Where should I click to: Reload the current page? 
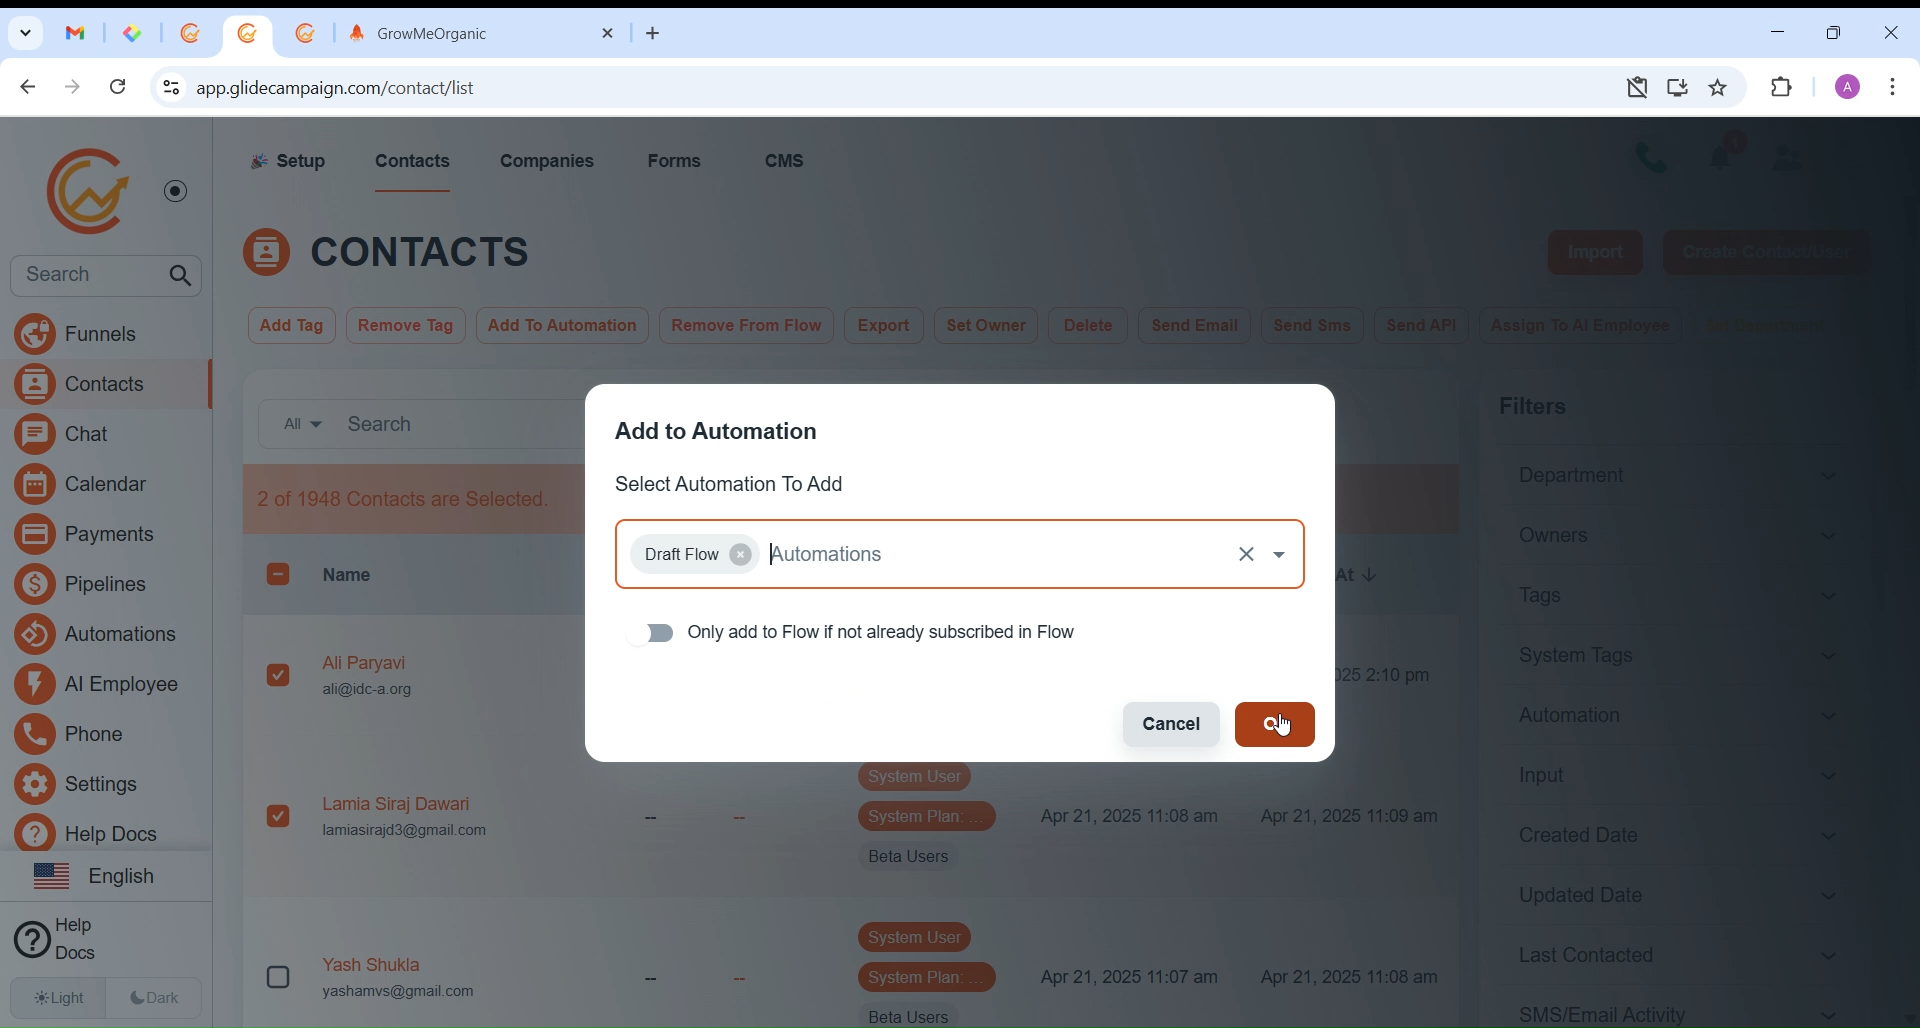[x=119, y=88]
